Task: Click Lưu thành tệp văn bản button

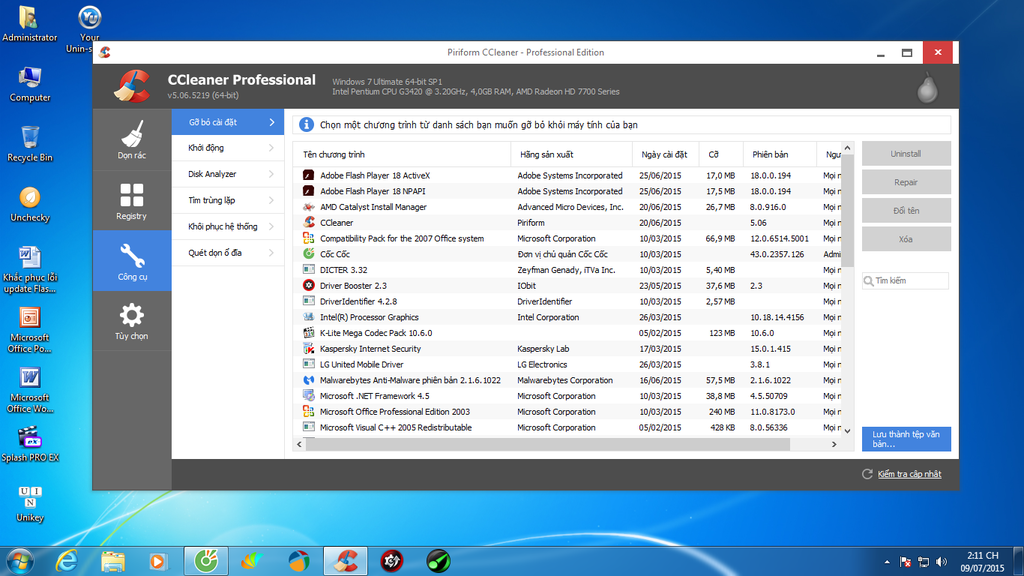Action: pos(906,439)
